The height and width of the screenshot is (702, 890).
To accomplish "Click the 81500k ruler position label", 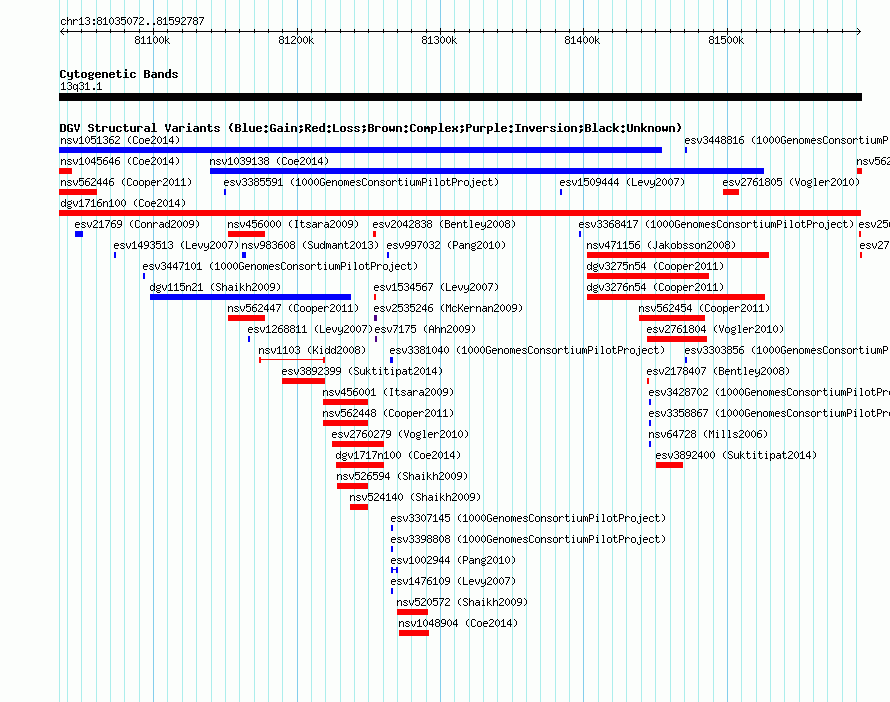I will [x=726, y=40].
